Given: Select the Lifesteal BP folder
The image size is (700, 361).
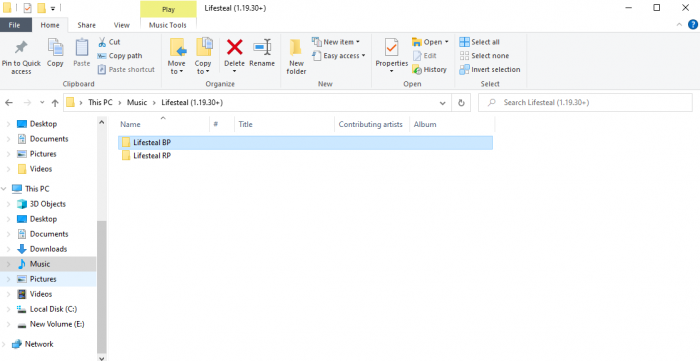Looking at the screenshot, I should click(305, 143).
